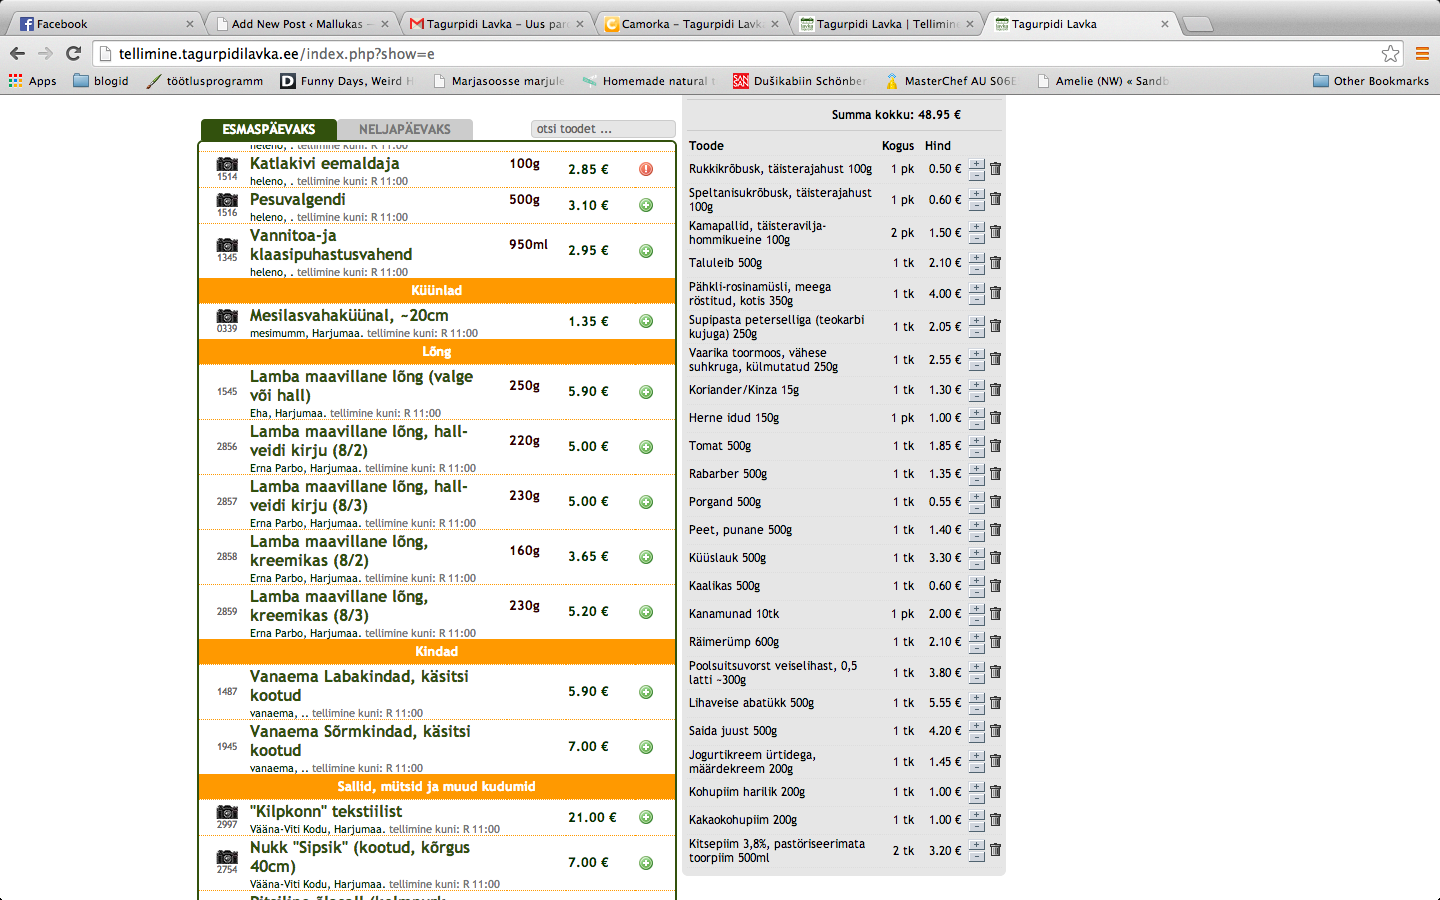Go back to previous page
Viewport: 1440px width, 900px height.
click(x=17, y=54)
